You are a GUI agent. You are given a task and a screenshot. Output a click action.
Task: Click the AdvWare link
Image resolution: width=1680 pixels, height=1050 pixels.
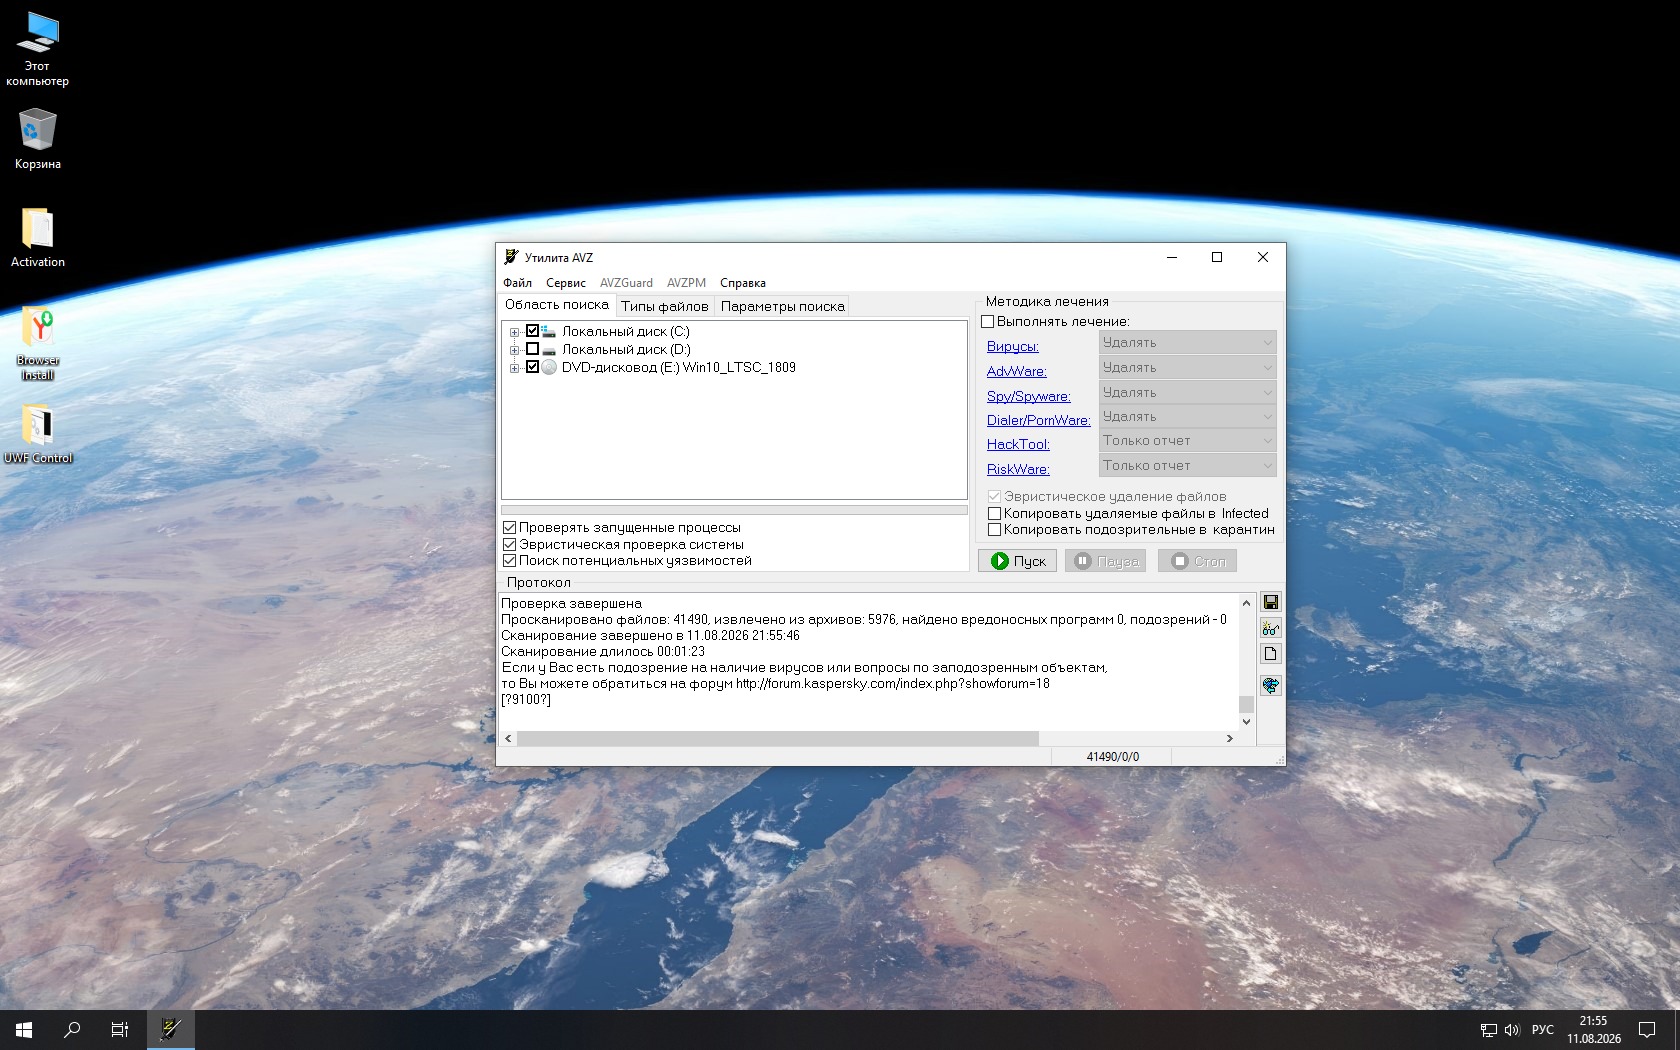click(1016, 371)
